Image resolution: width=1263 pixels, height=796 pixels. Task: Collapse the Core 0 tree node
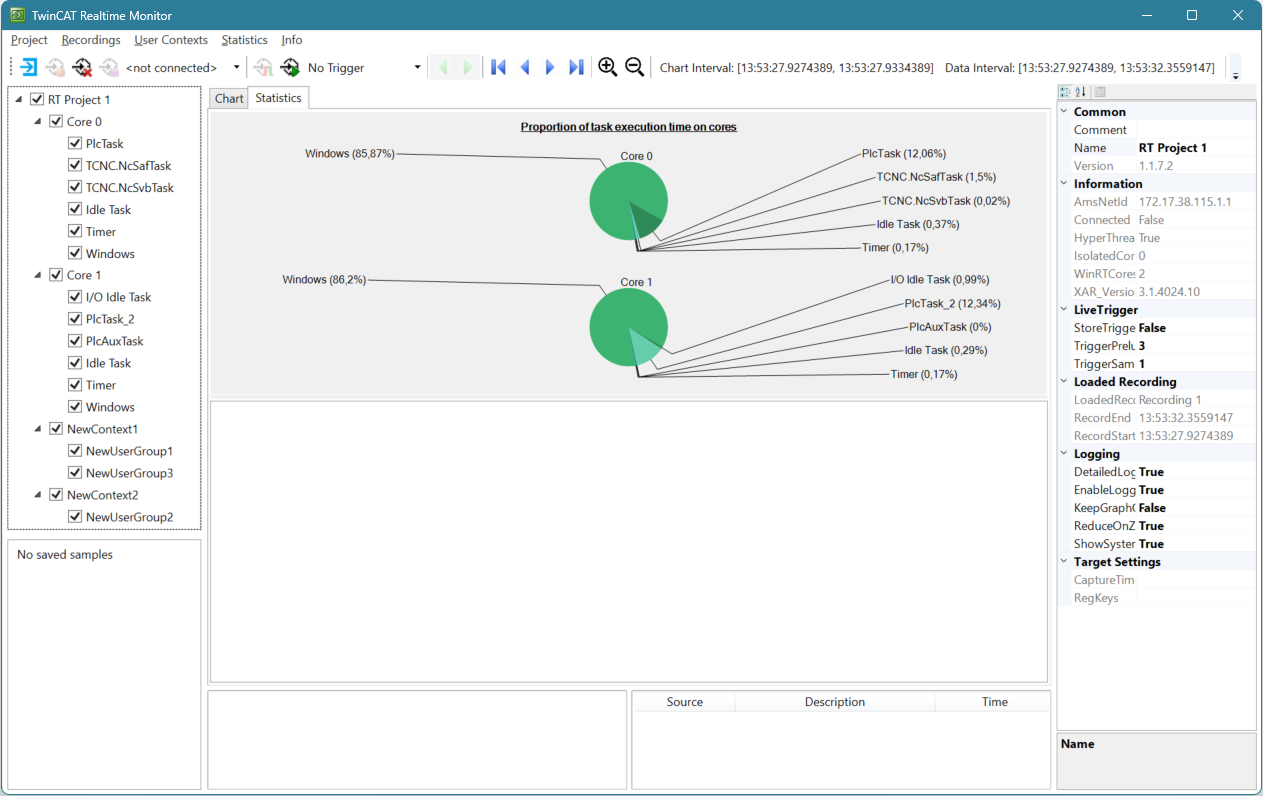(39, 122)
